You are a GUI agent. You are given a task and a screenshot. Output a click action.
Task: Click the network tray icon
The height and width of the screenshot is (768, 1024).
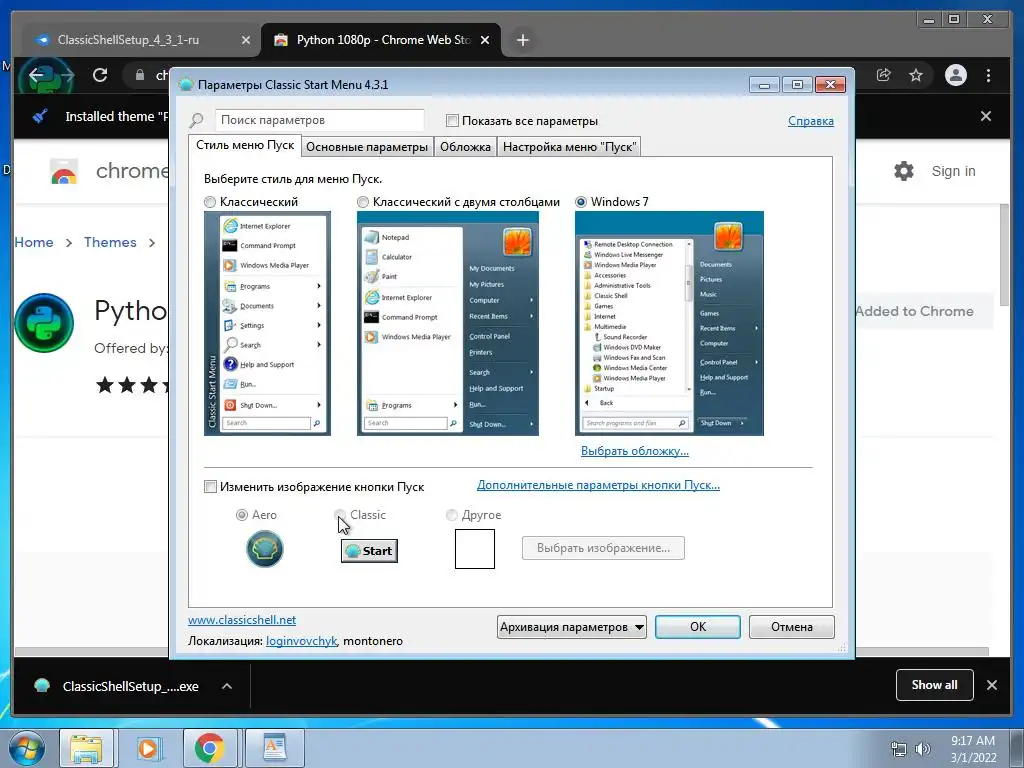coord(899,749)
